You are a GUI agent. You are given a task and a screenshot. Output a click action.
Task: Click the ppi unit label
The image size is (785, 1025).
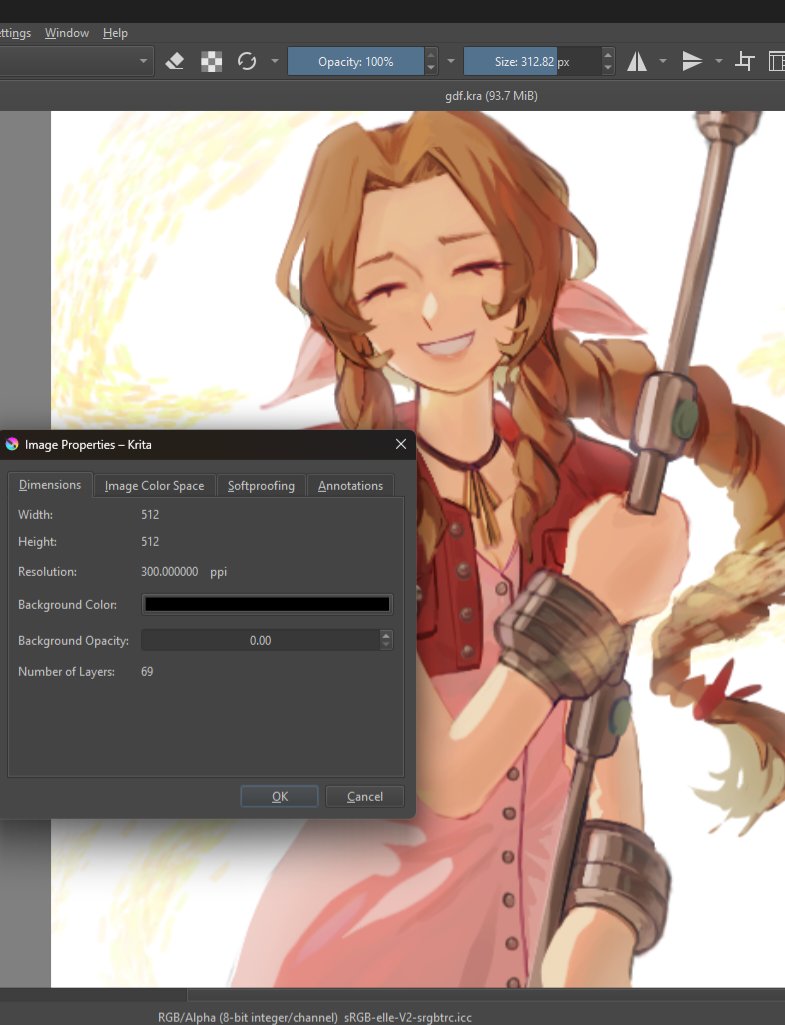[x=218, y=572]
